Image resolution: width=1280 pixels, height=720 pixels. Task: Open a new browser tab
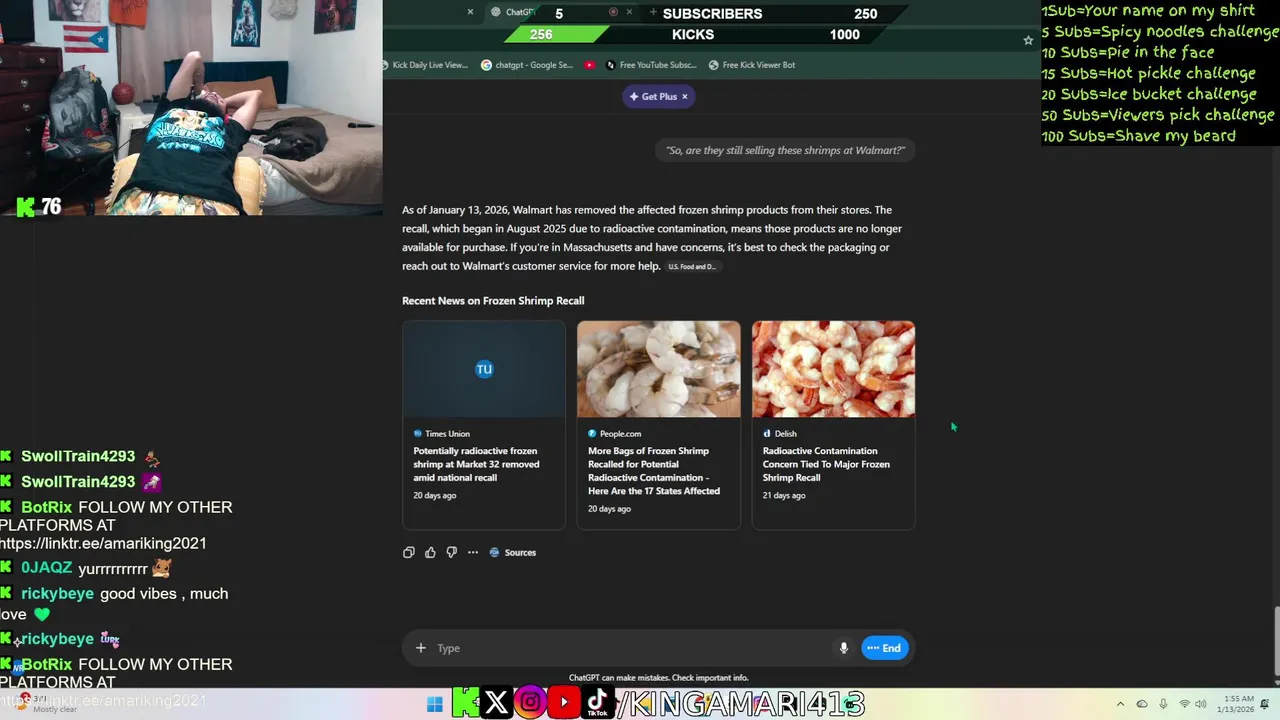[x=653, y=12]
